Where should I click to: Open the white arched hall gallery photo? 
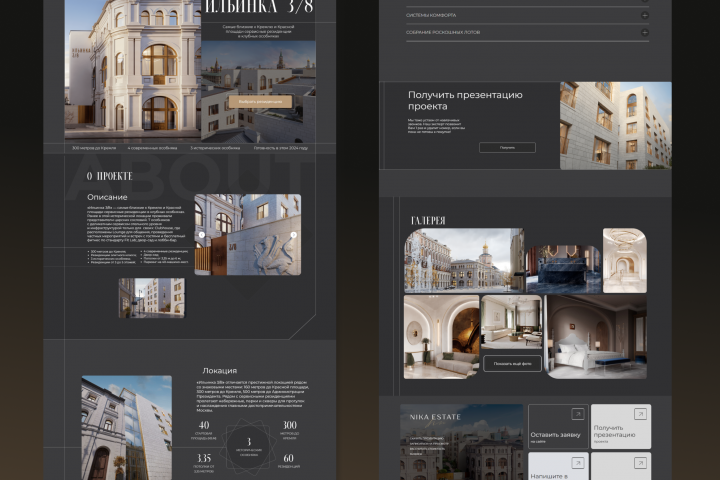click(x=624, y=260)
